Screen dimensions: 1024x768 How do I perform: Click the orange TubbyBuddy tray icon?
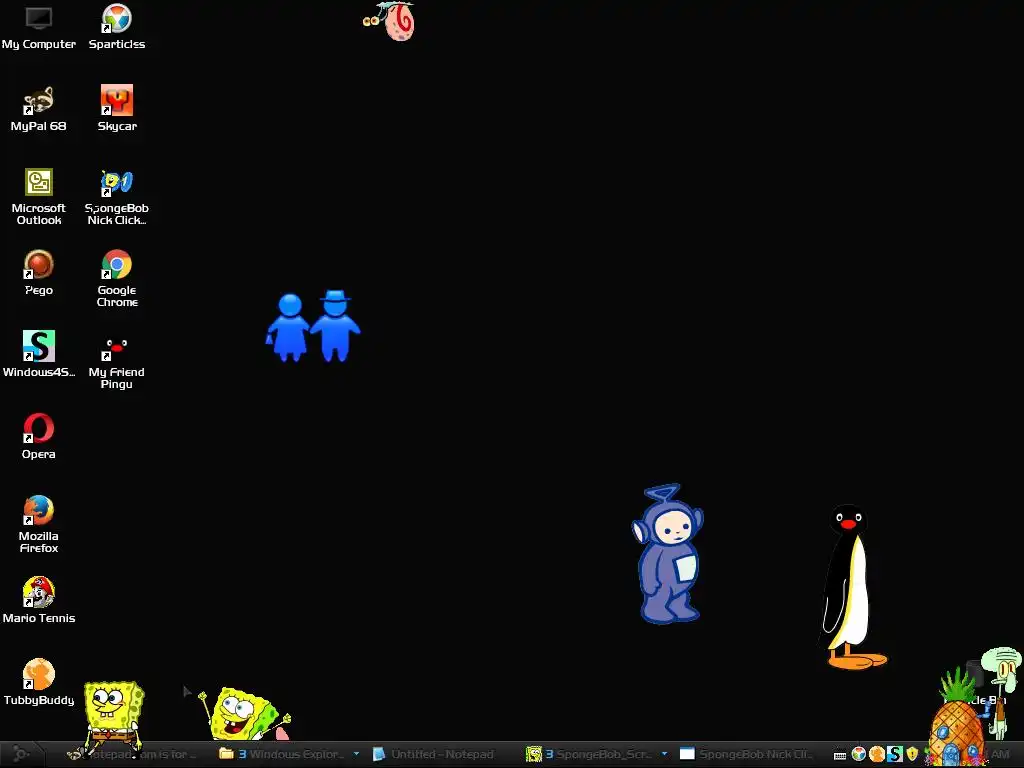877,754
